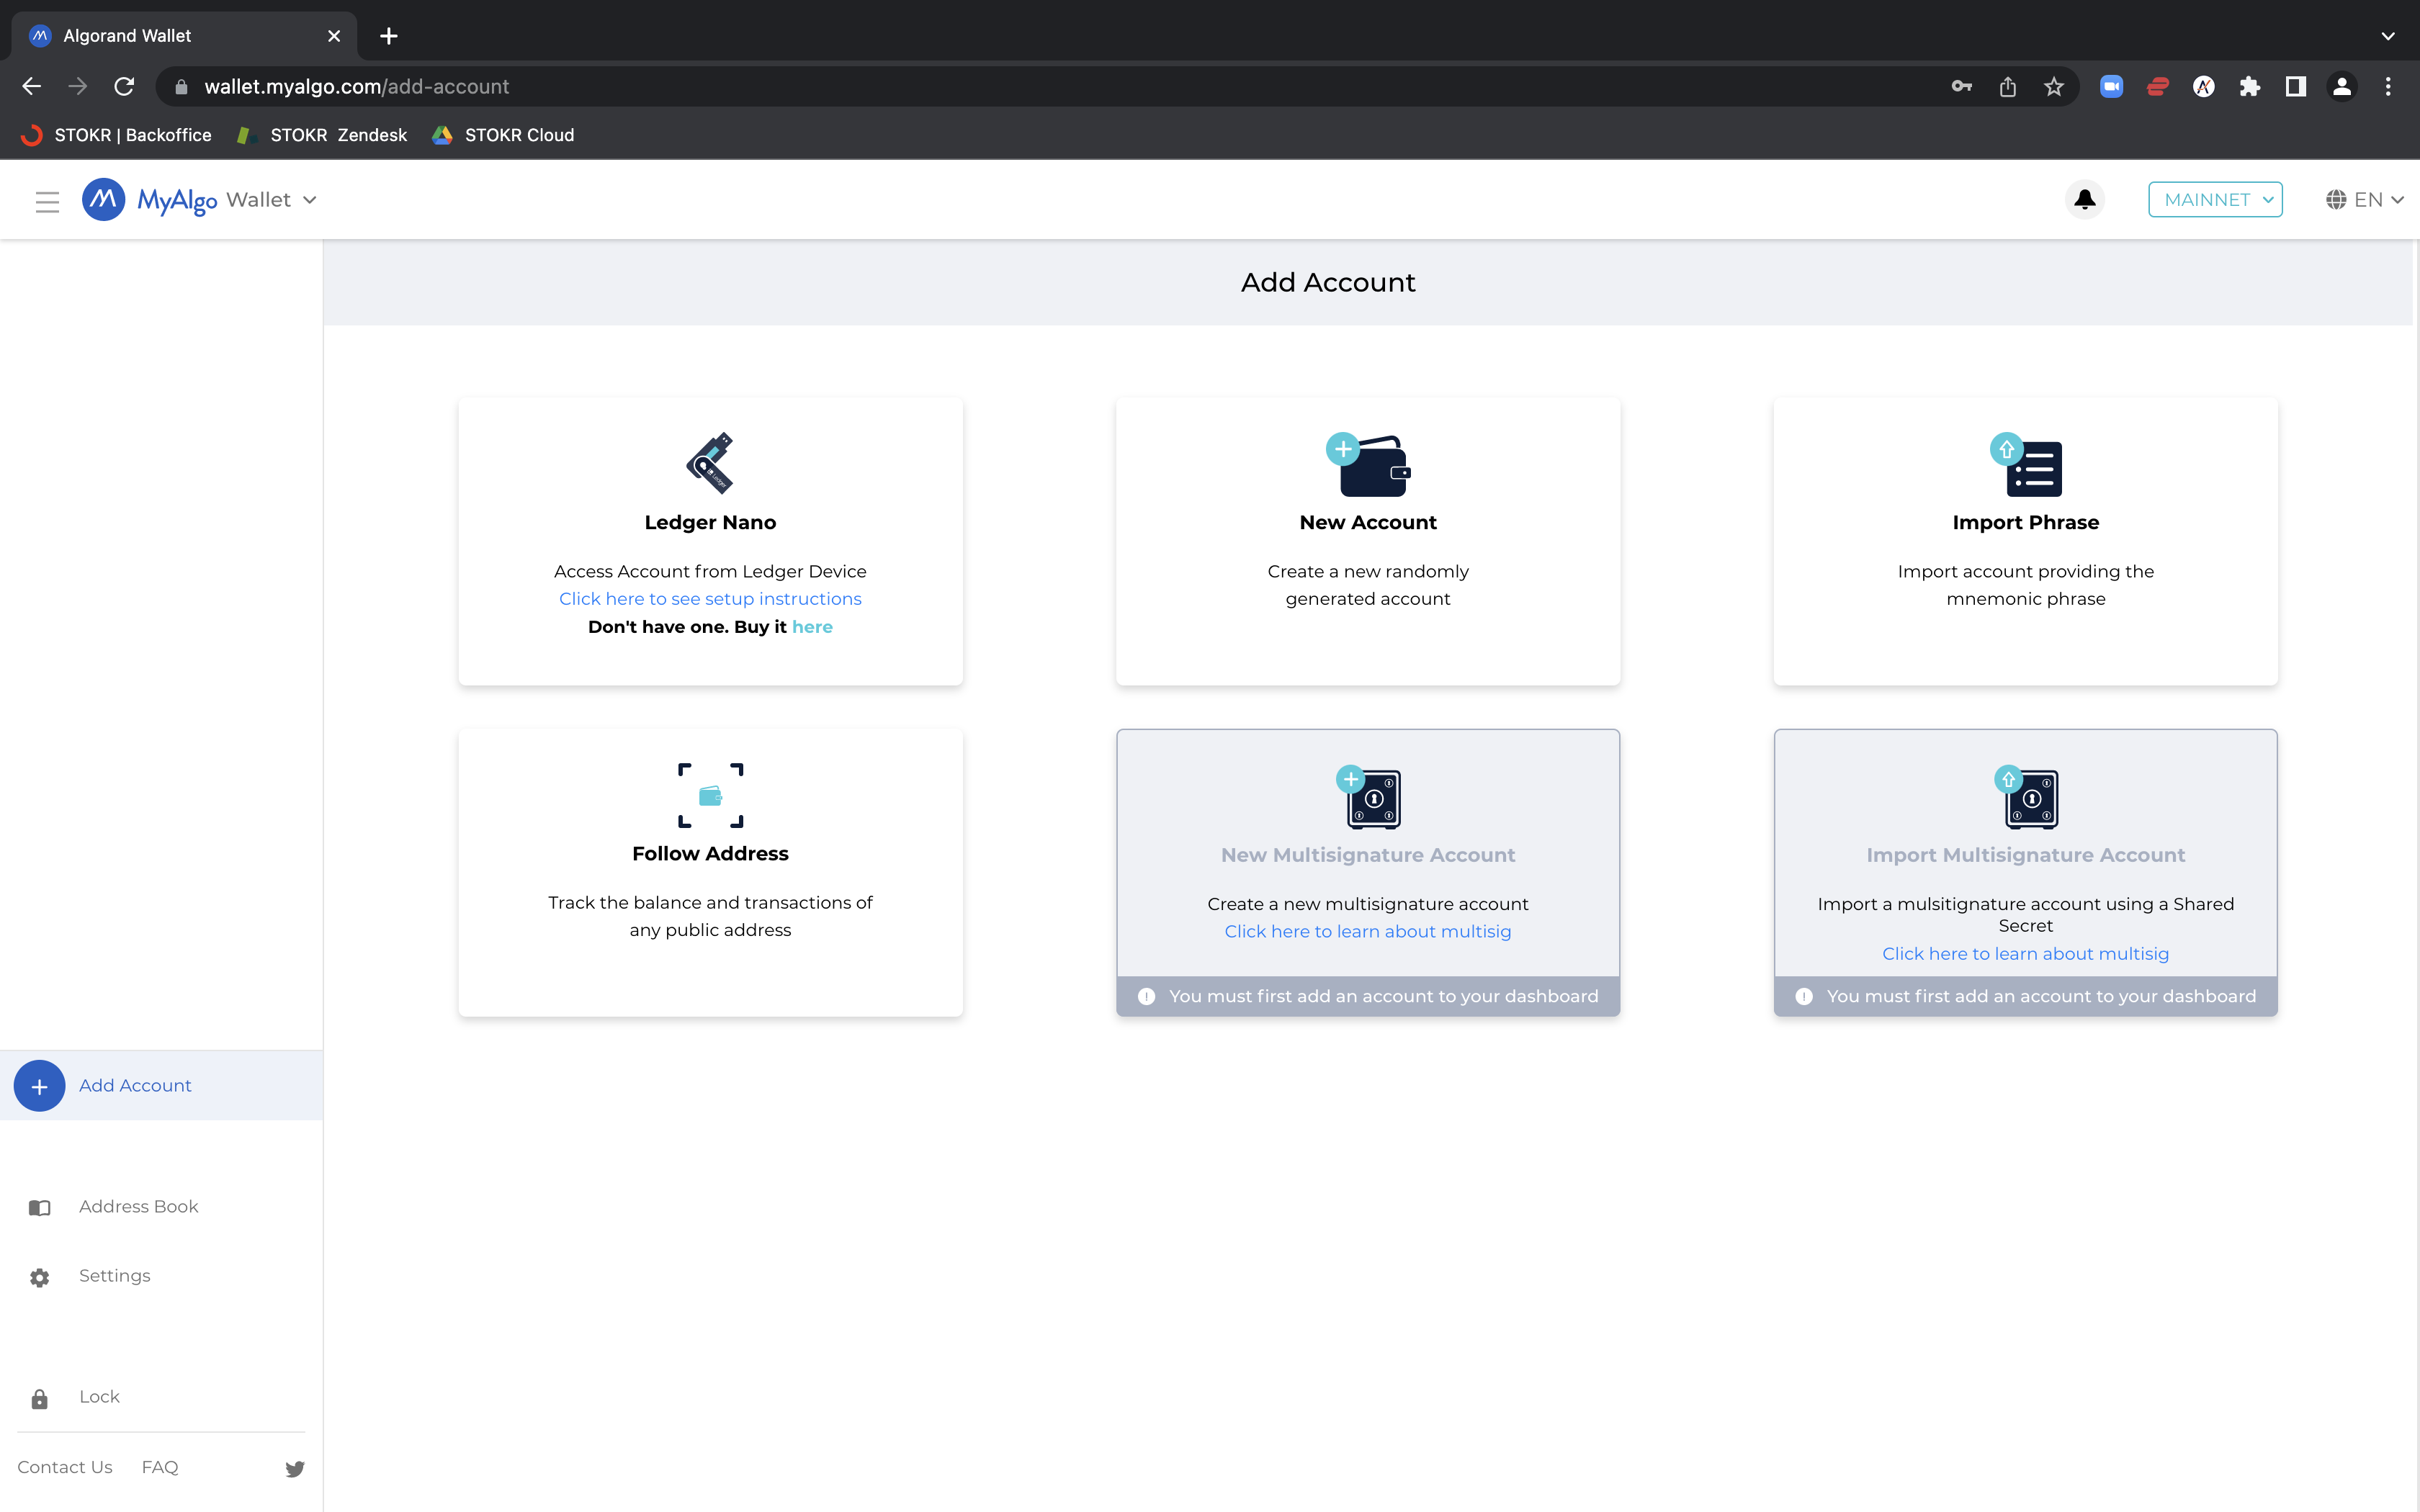The height and width of the screenshot is (1512, 2420).
Task: Click the MyAlgo logo icon
Action: (103, 200)
